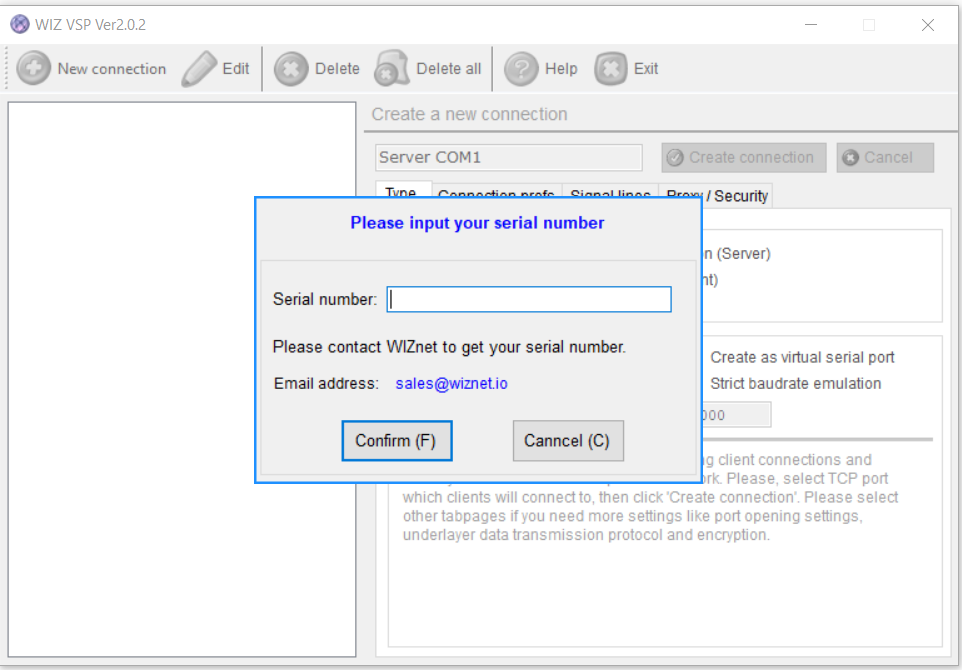Screen dimensions: 962x670
Task: Open the Proxy / Security tab
Action: tap(716, 195)
